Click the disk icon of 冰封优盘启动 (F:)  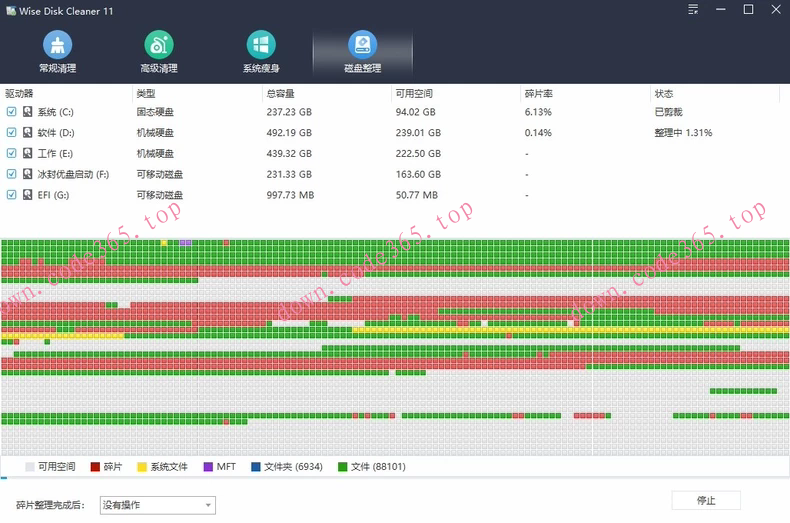28,174
